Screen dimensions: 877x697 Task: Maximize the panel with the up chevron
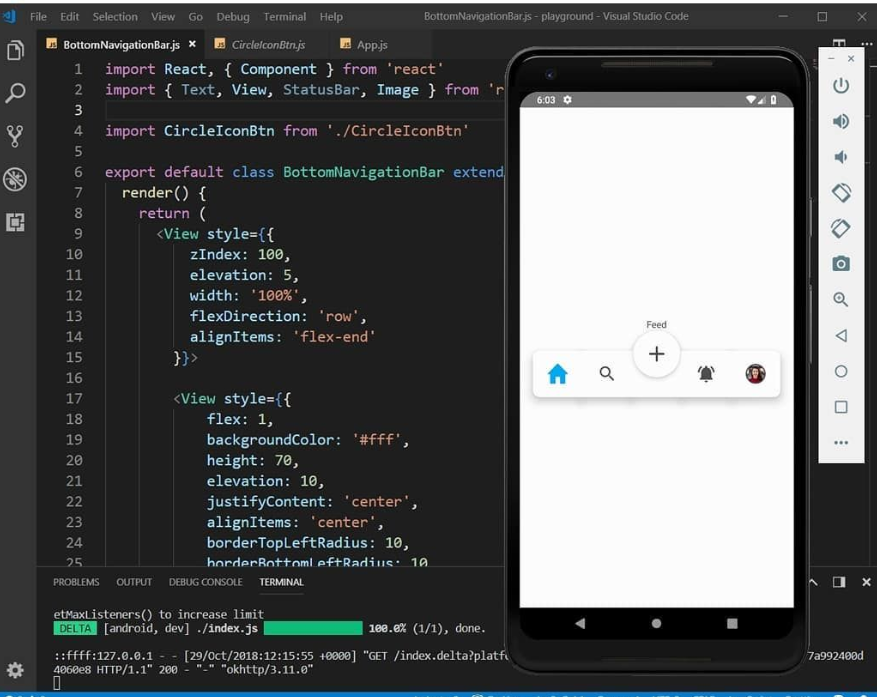813,582
